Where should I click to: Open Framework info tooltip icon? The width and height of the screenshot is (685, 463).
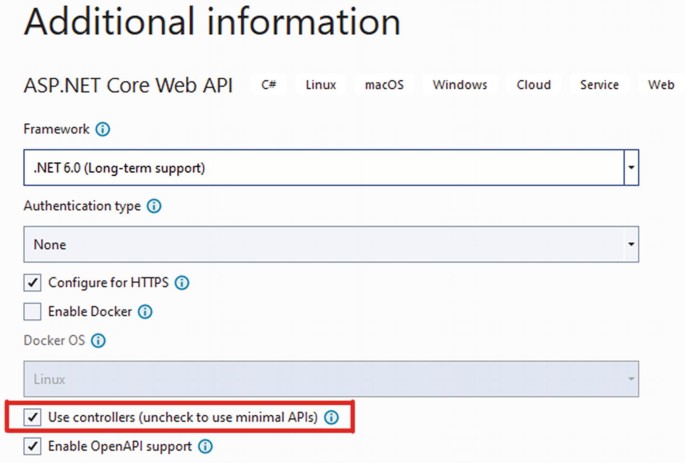point(103,129)
